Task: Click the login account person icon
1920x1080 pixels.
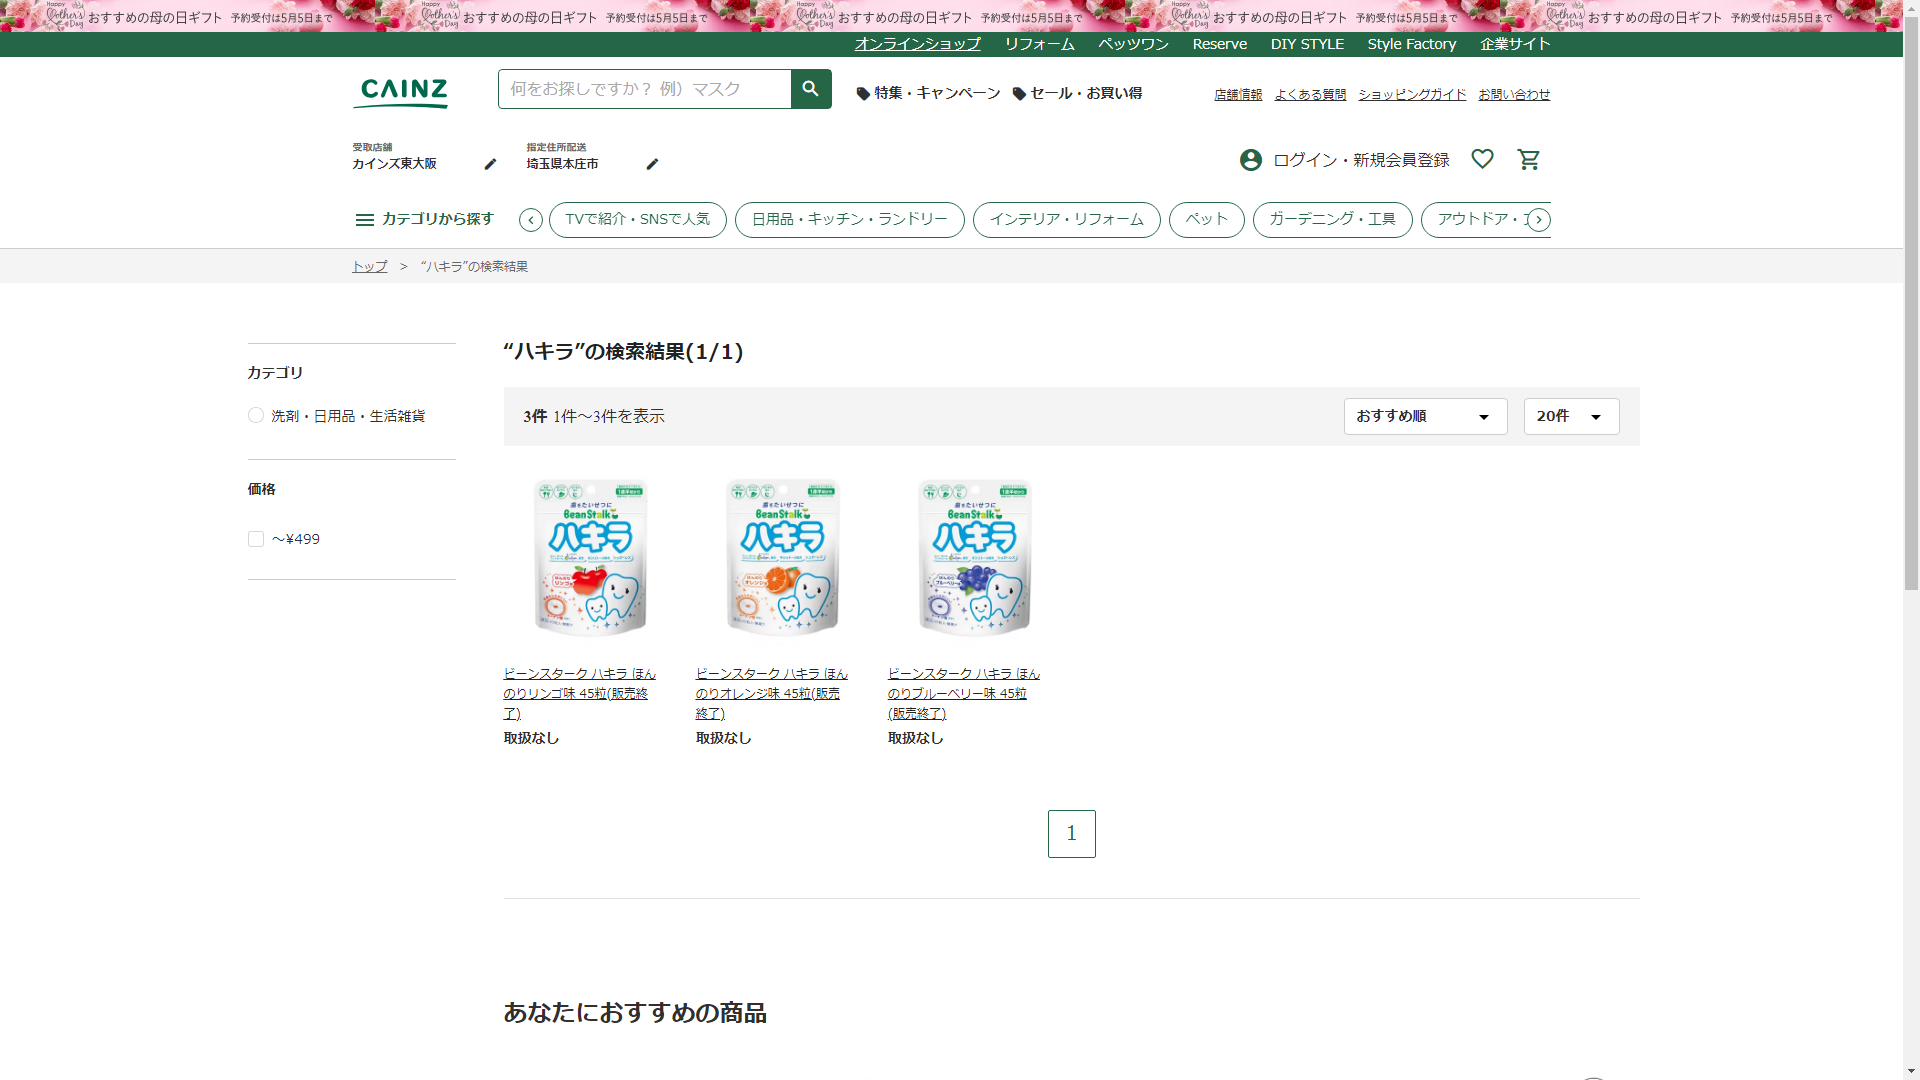Action: [1250, 160]
